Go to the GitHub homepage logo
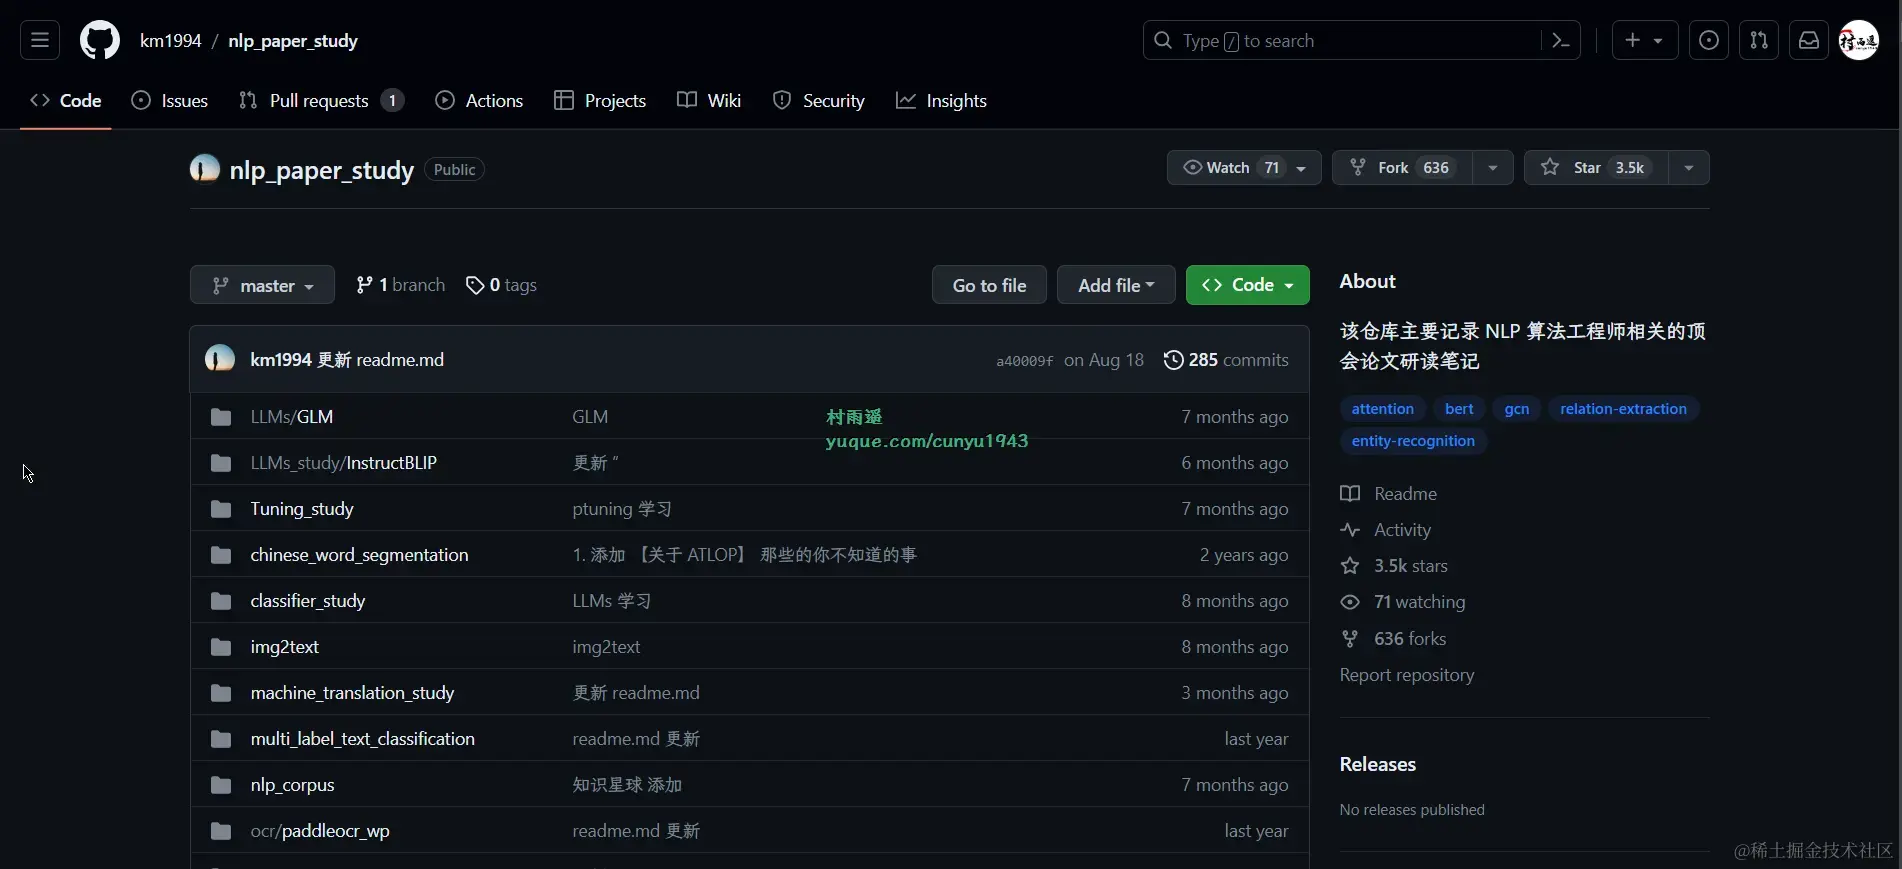1902x869 pixels. tap(100, 41)
